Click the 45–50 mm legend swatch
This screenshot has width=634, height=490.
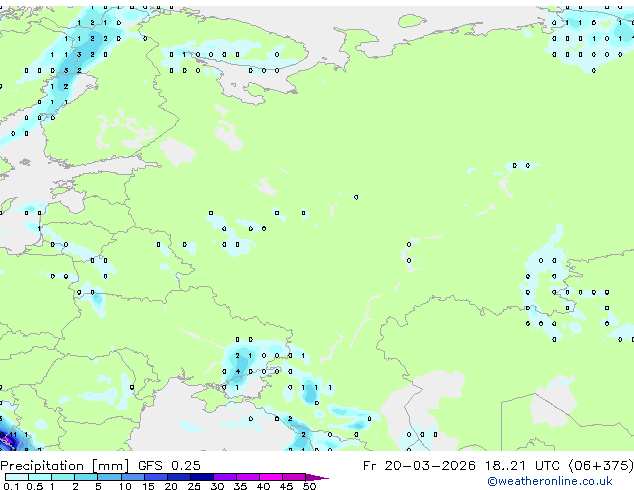pos(294,477)
